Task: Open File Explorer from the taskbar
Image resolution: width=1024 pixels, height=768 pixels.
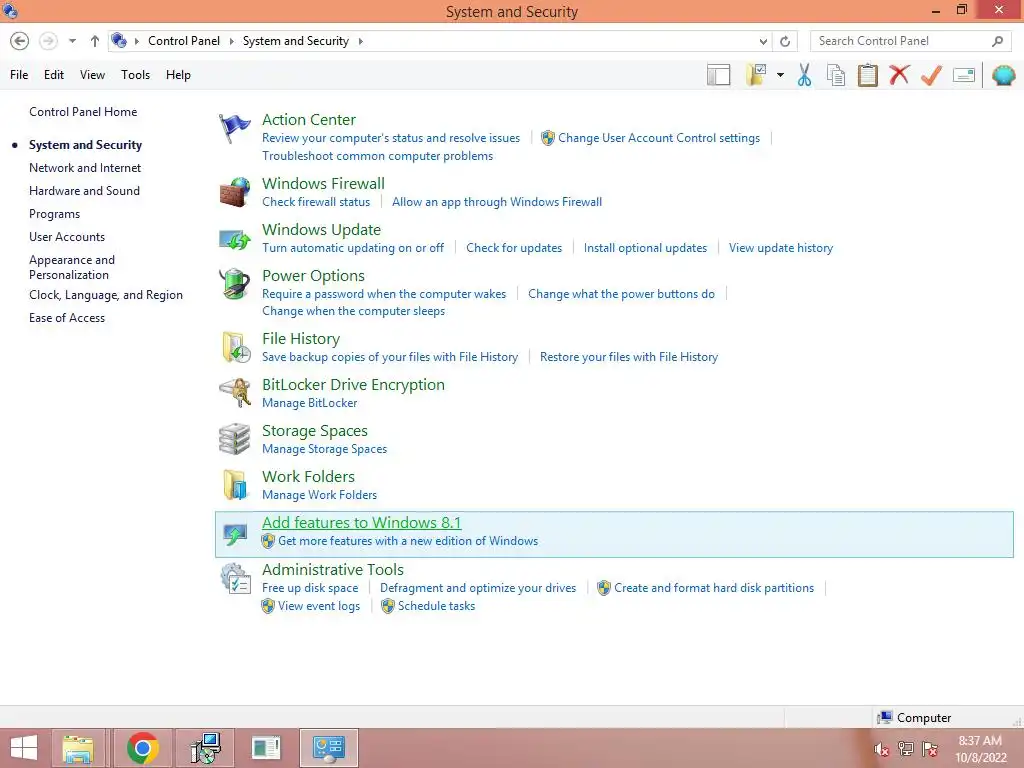Action: tap(78, 748)
